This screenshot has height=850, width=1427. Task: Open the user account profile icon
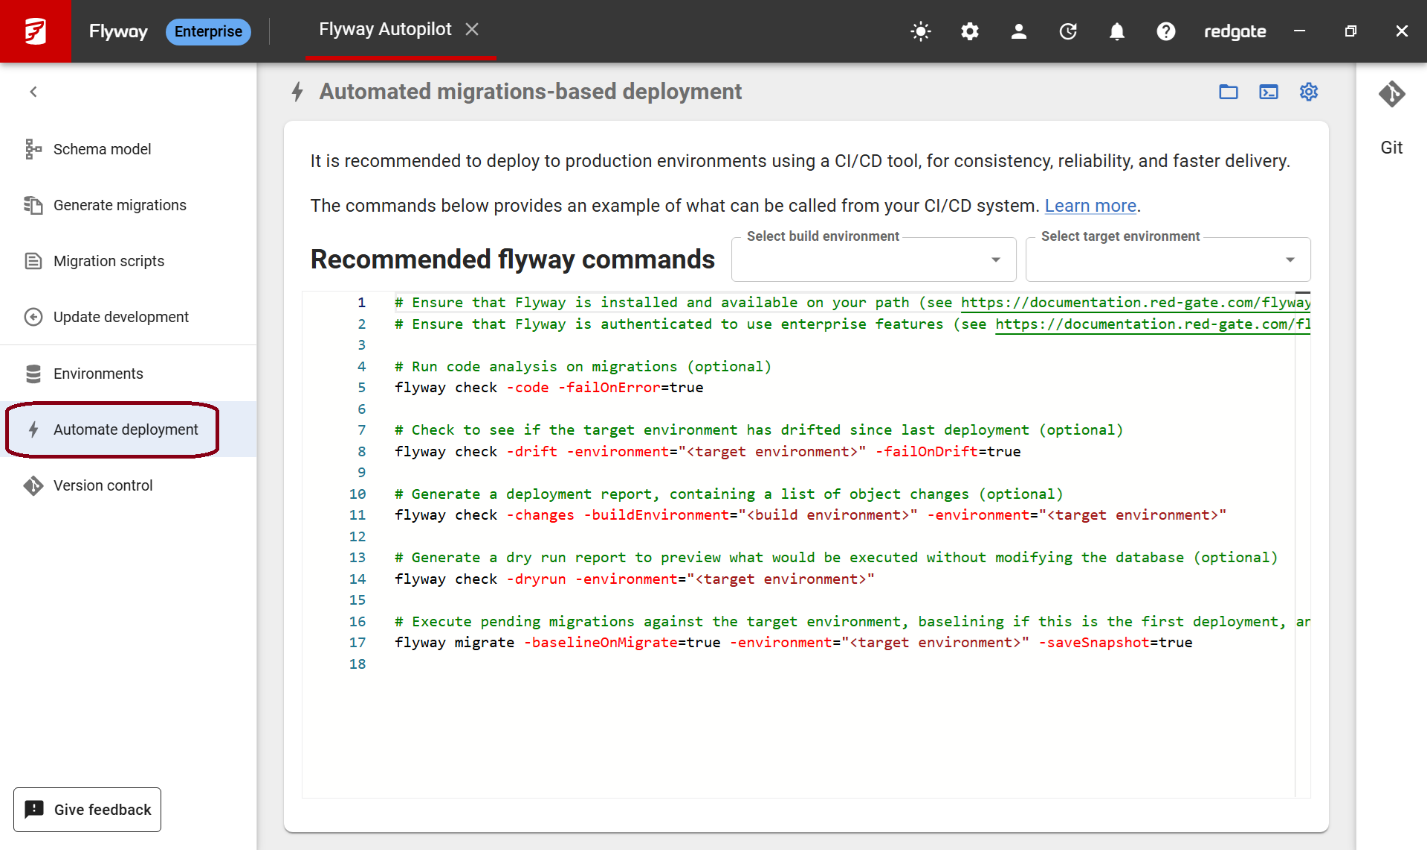tap(1018, 32)
